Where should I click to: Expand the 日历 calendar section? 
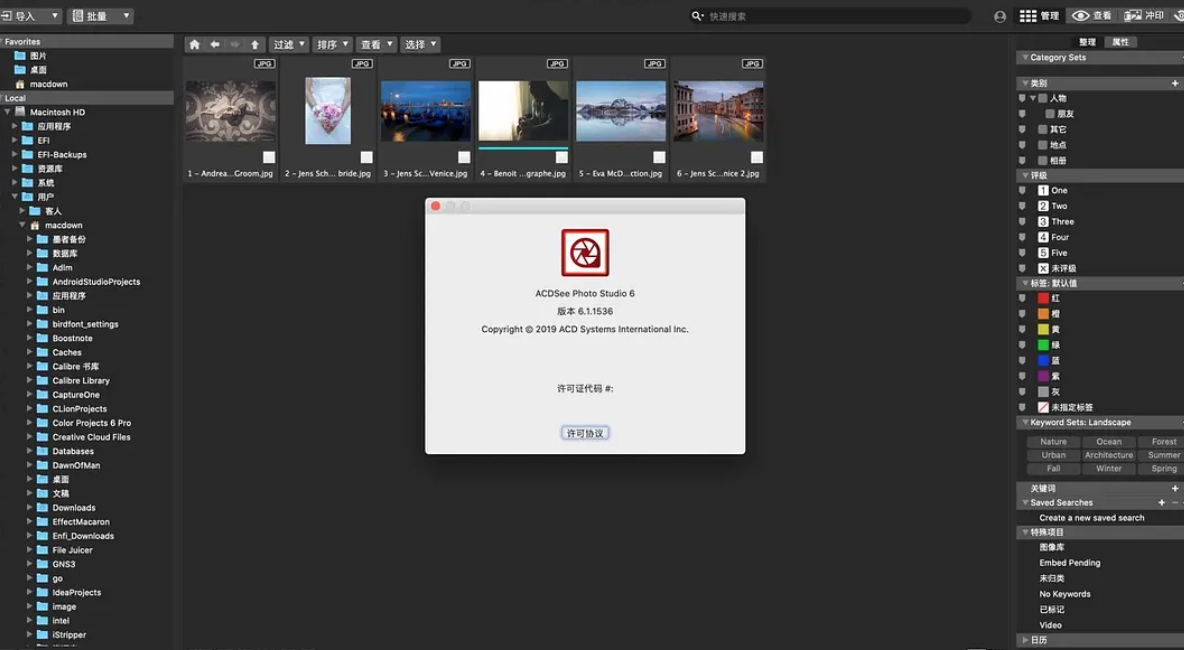click(1025, 639)
